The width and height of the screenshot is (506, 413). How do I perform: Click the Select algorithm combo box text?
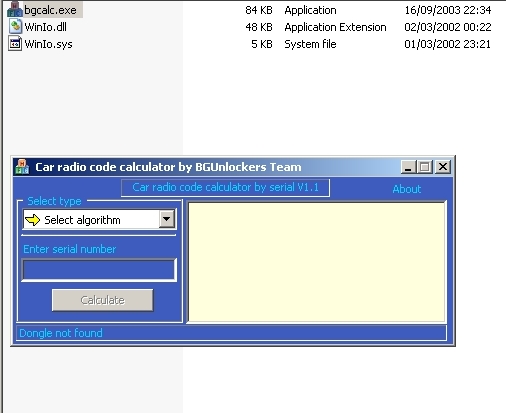coord(82,220)
